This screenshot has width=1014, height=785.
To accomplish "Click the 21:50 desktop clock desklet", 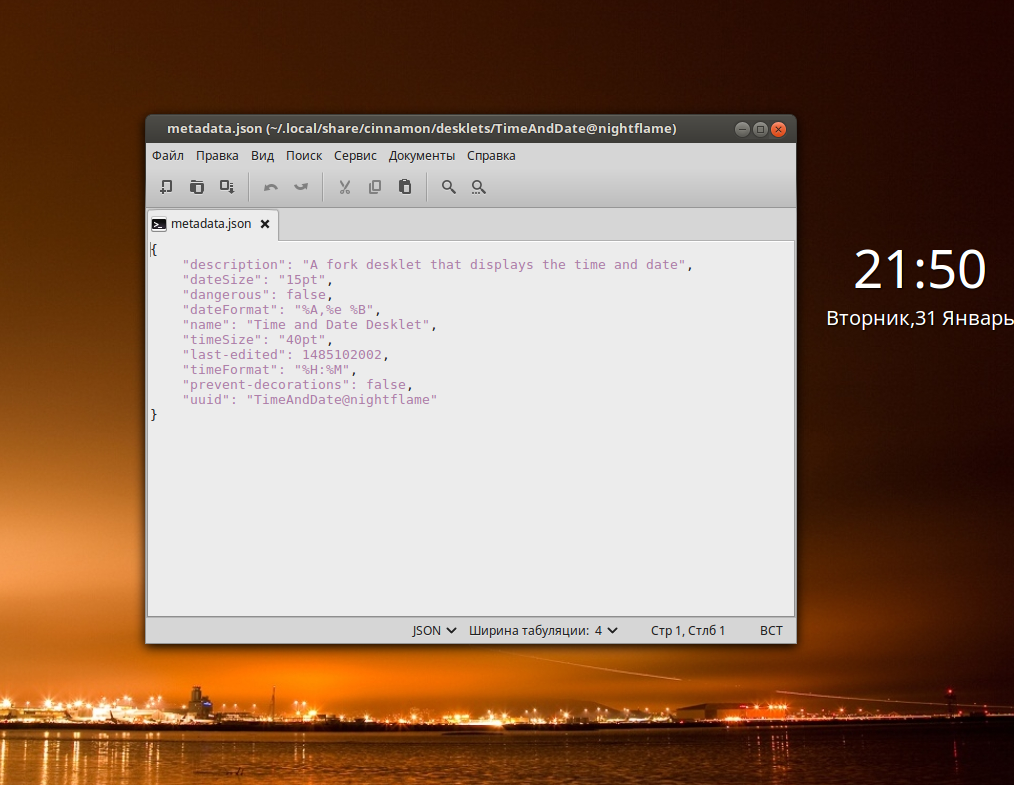I will tap(919, 270).
